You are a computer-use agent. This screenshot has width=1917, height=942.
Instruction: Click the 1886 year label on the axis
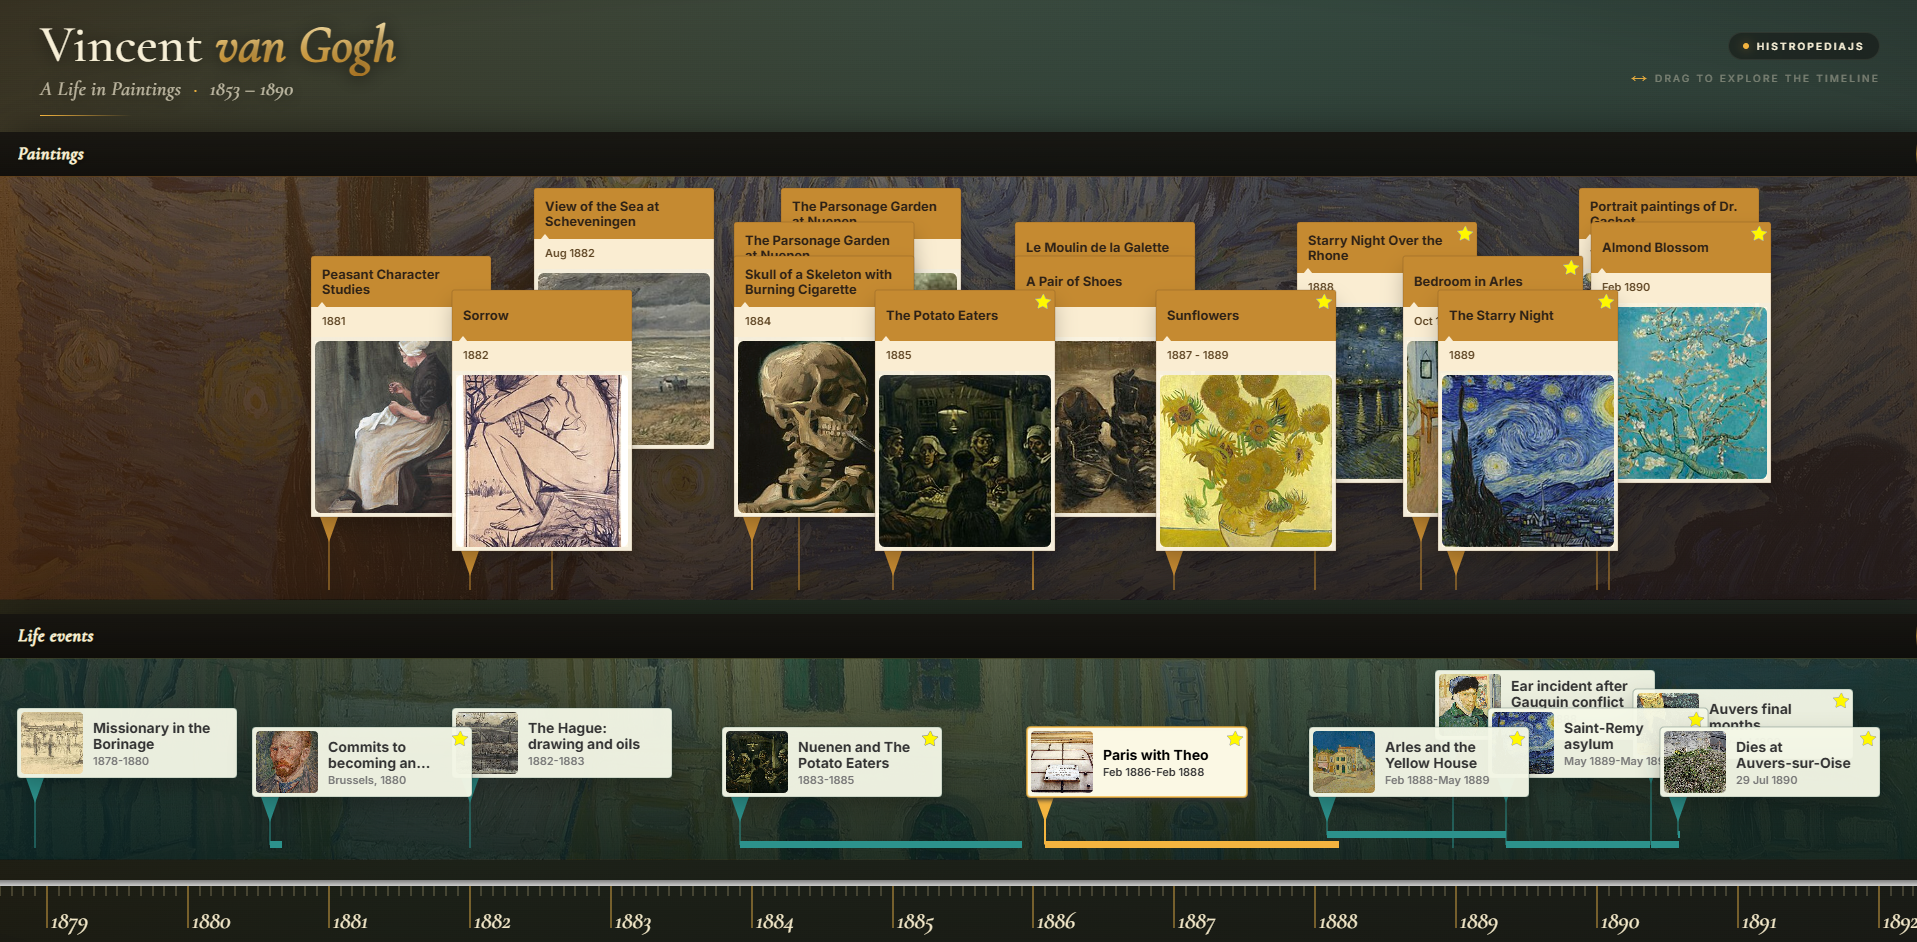pos(1056,922)
